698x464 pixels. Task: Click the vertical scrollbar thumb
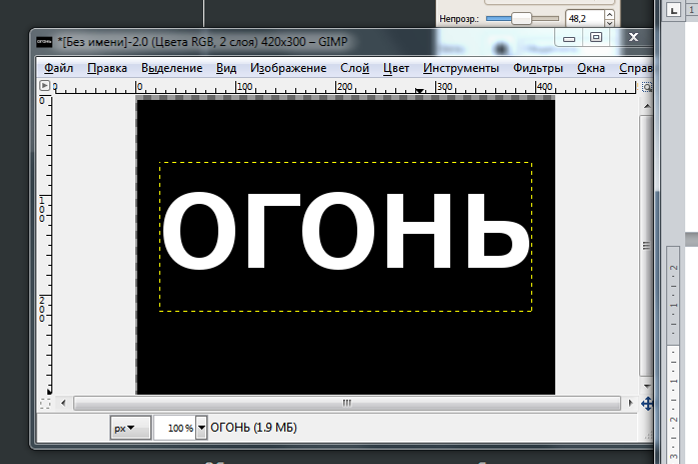(646, 246)
